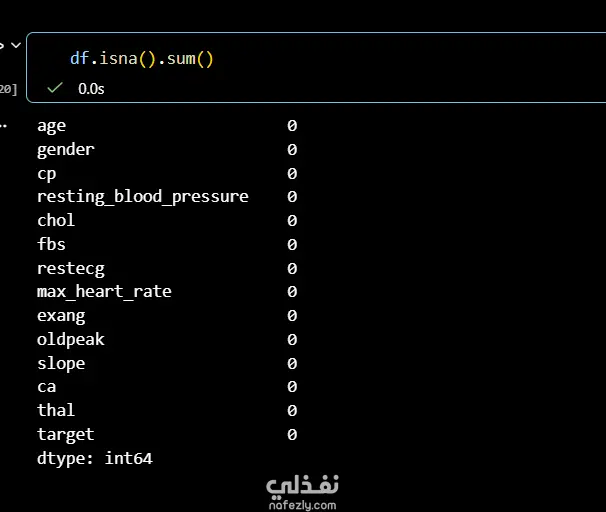Open the output more actions ellipsis
Screen dimensions: 606x512
click(x=3, y=126)
